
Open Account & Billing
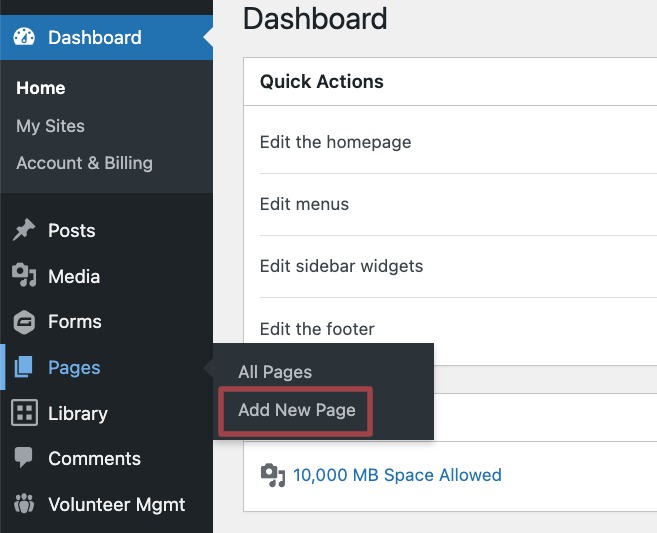point(84,163)
